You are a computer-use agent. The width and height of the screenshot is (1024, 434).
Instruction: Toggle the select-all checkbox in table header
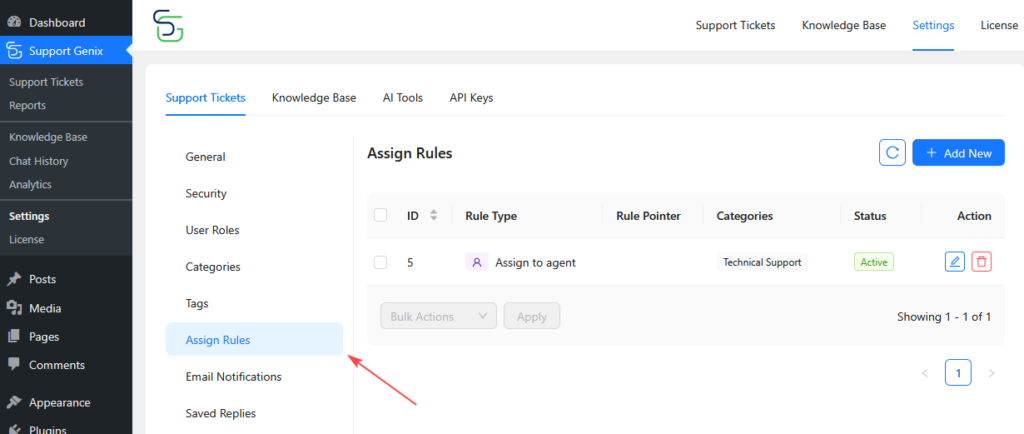(380, 215)
